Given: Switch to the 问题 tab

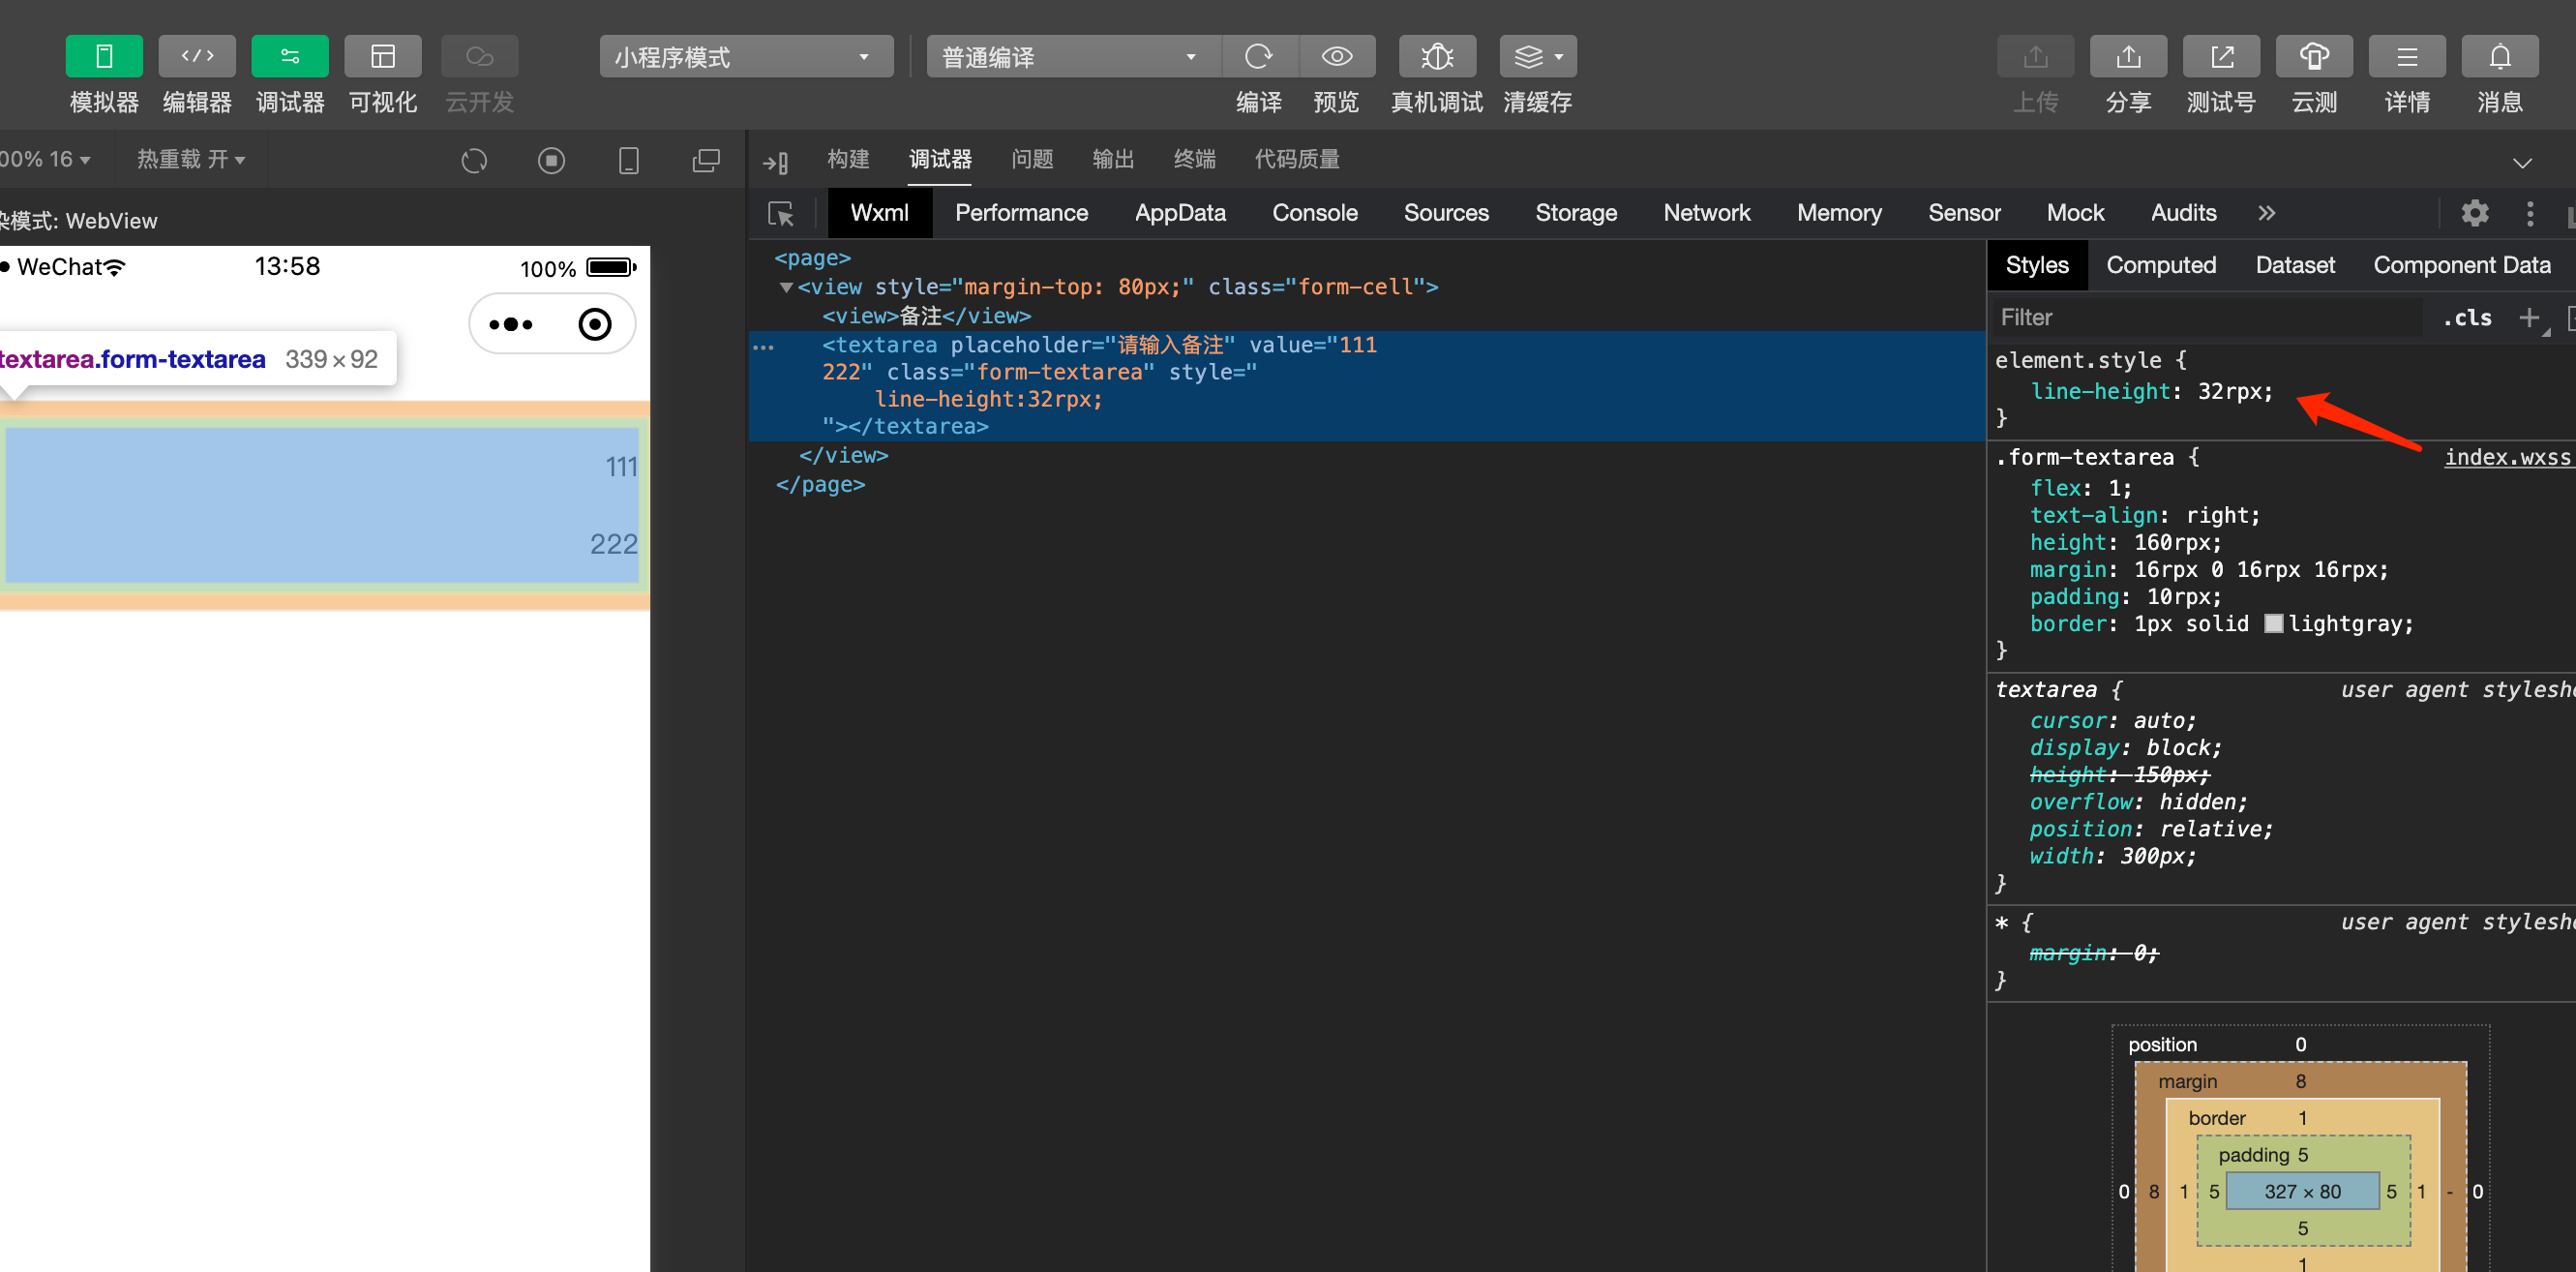Looking at the screenshot, I should tap(1032, 159).
